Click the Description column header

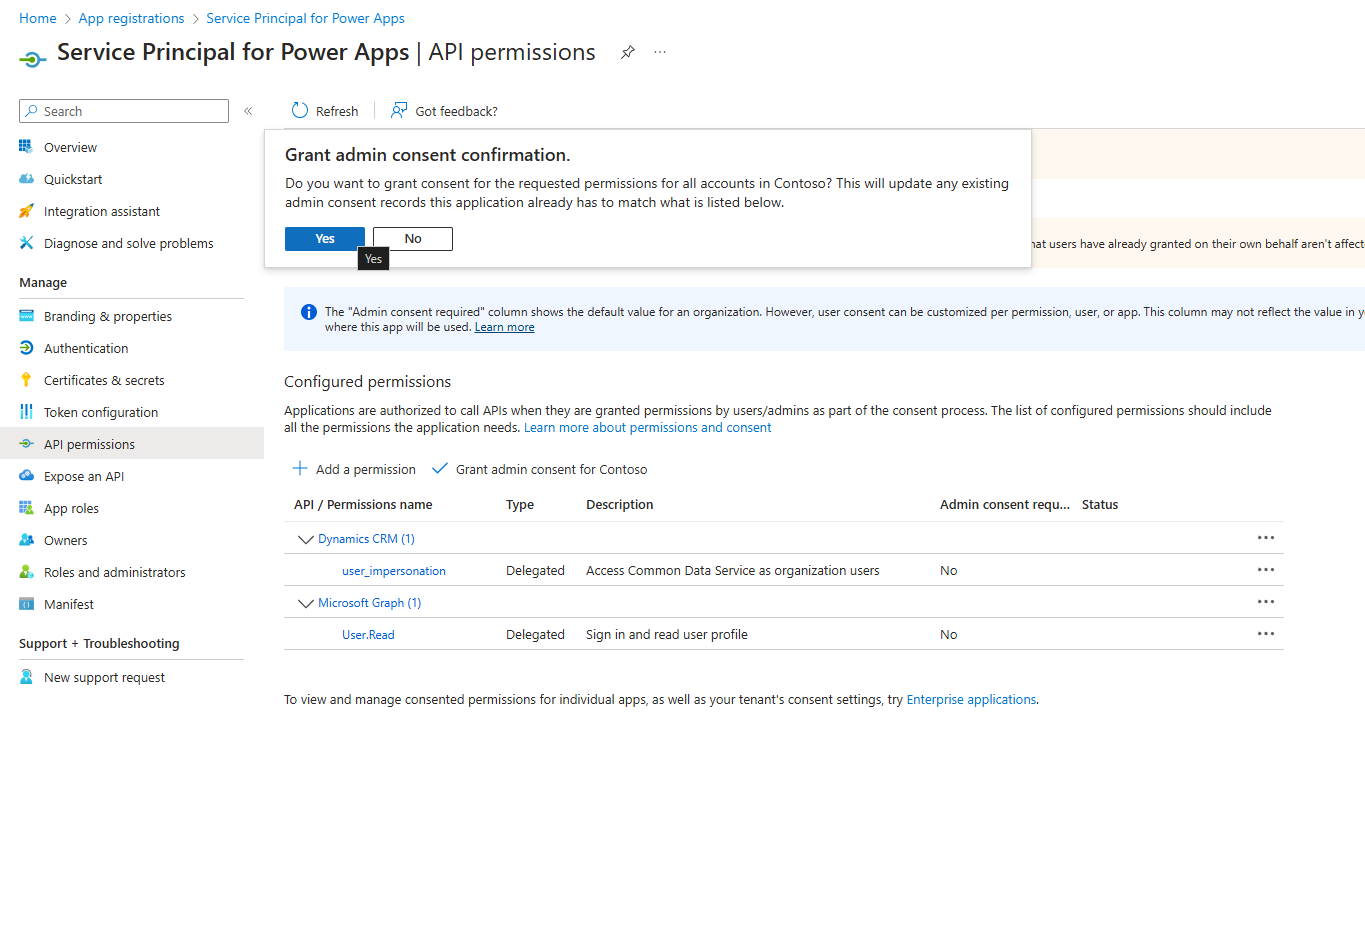pyautogui.click(x=620, y=504)
